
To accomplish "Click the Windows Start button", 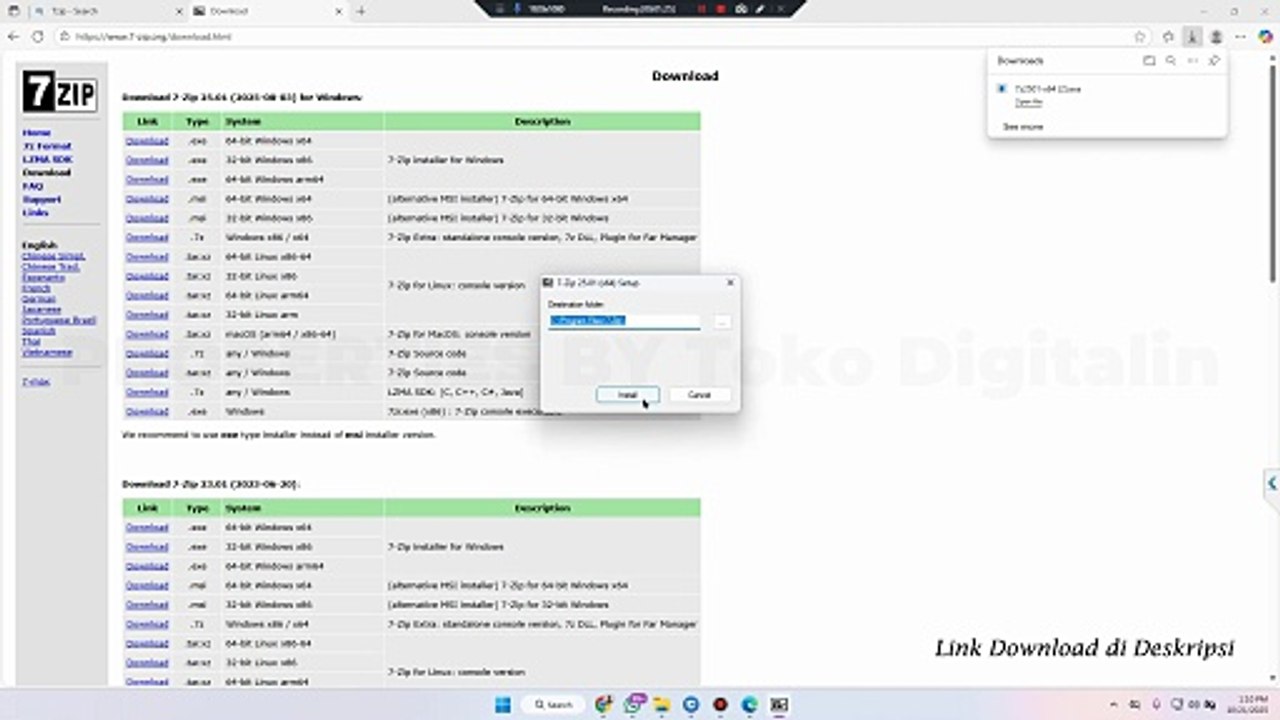I will (x=503, y=704).
